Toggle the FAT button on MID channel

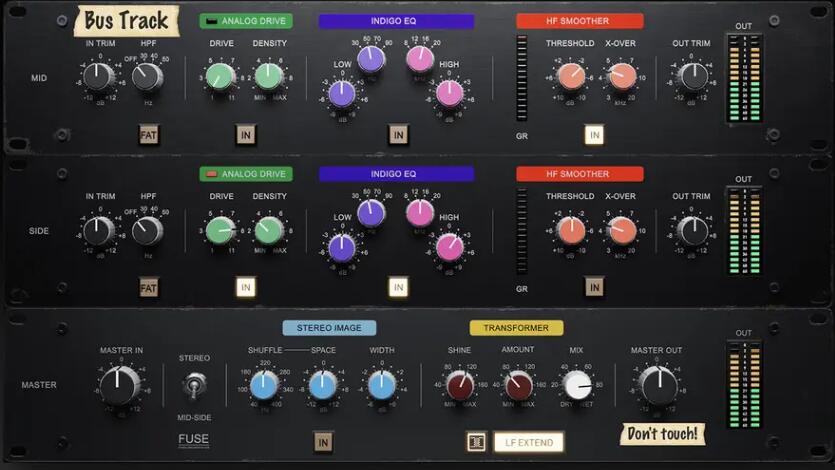pos(148,135)
